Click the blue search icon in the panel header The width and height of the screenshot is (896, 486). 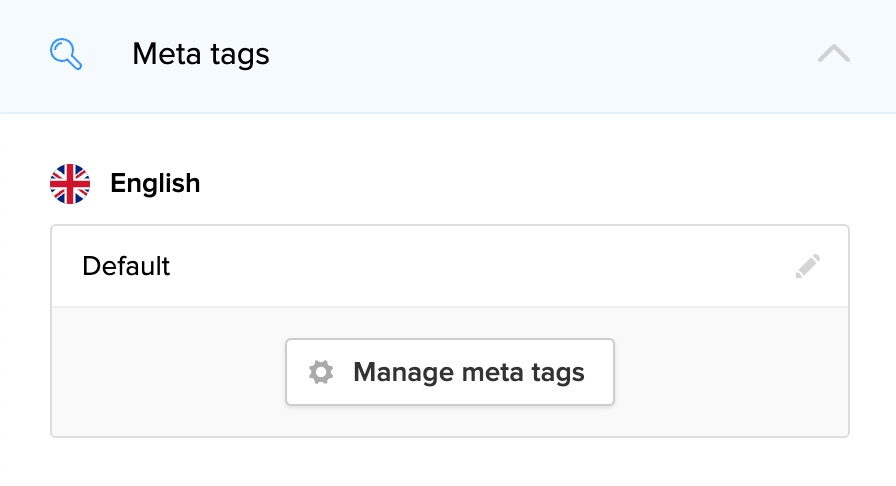click(x=66, y=54)
